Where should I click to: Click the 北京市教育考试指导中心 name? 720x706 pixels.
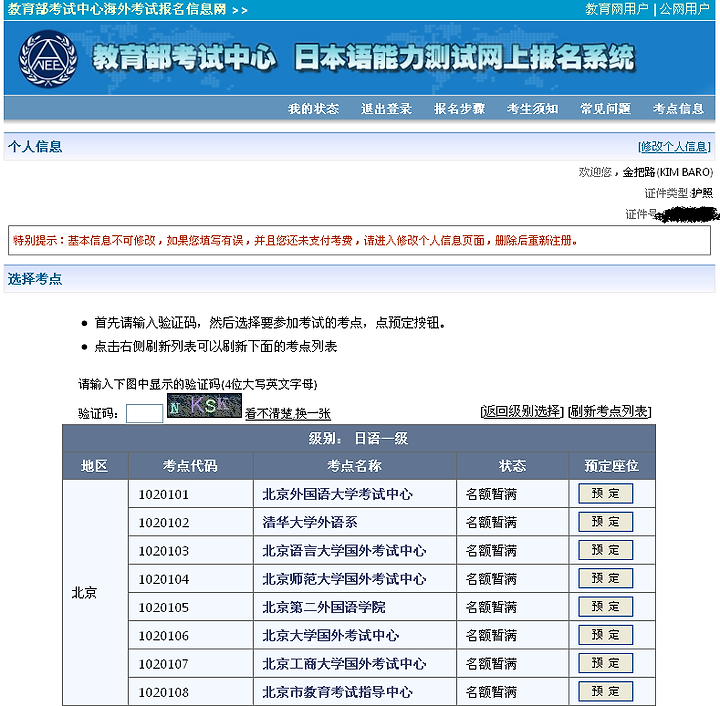[338, 692]
